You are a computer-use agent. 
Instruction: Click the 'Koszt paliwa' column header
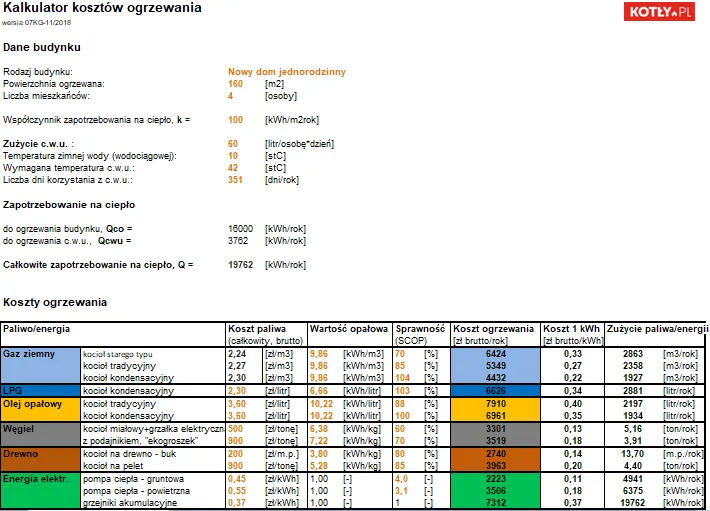[257, 329]
